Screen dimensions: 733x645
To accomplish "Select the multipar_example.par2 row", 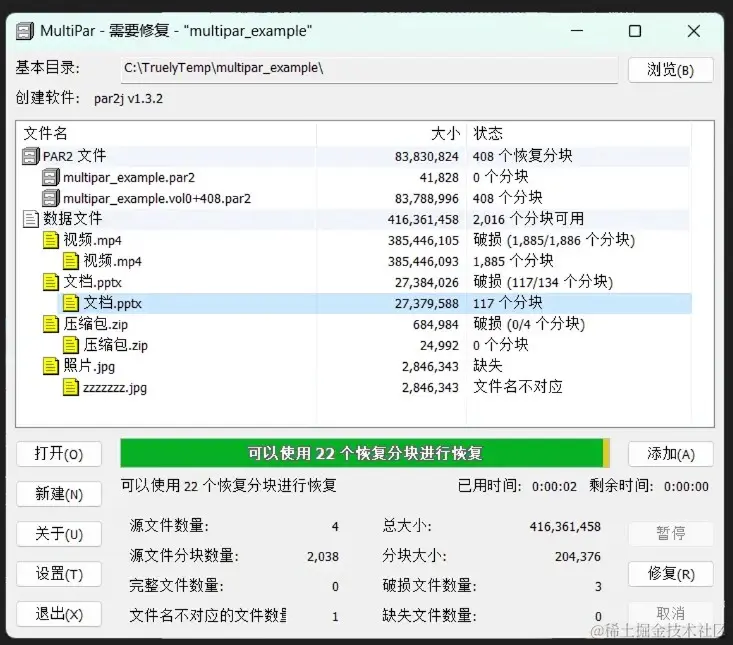I will pos(356,178).
